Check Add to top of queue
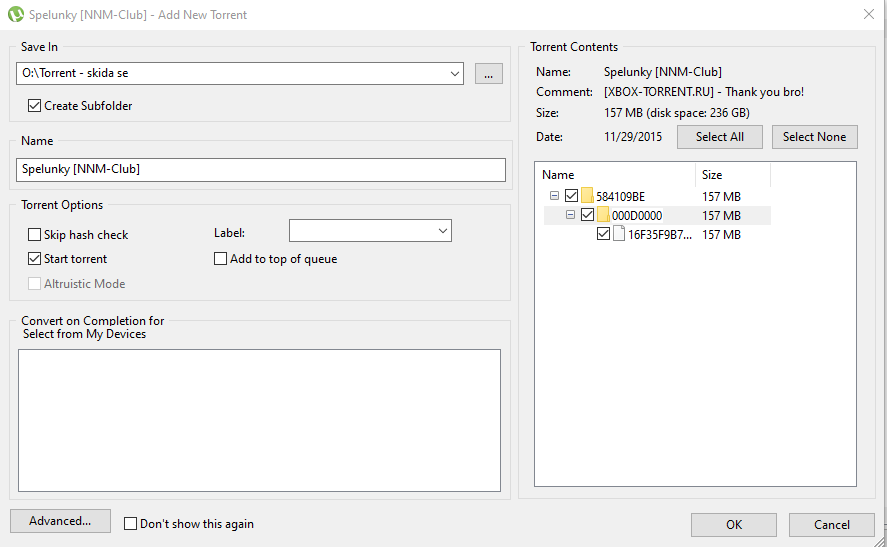 (x=220, y=259)
